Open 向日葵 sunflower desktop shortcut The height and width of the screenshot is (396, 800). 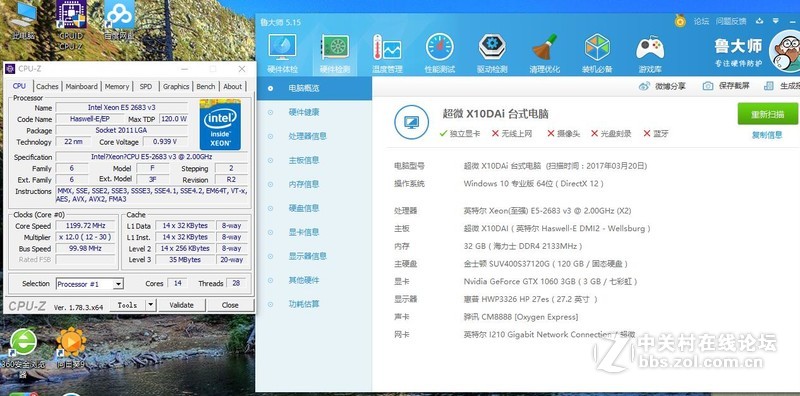pyautogui.click(x=71, y=348)
